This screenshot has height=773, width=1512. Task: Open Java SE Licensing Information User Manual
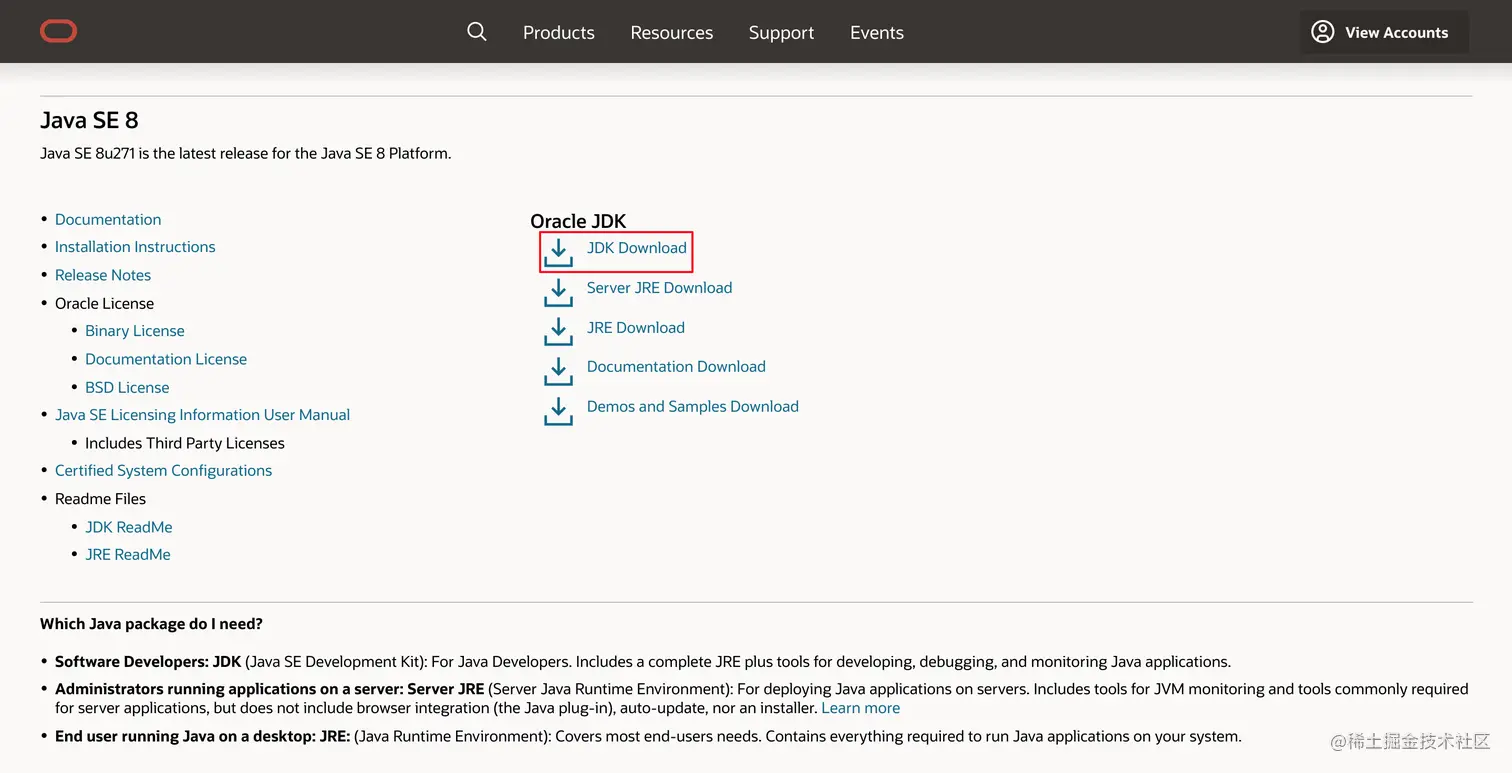tap(202, 415)
